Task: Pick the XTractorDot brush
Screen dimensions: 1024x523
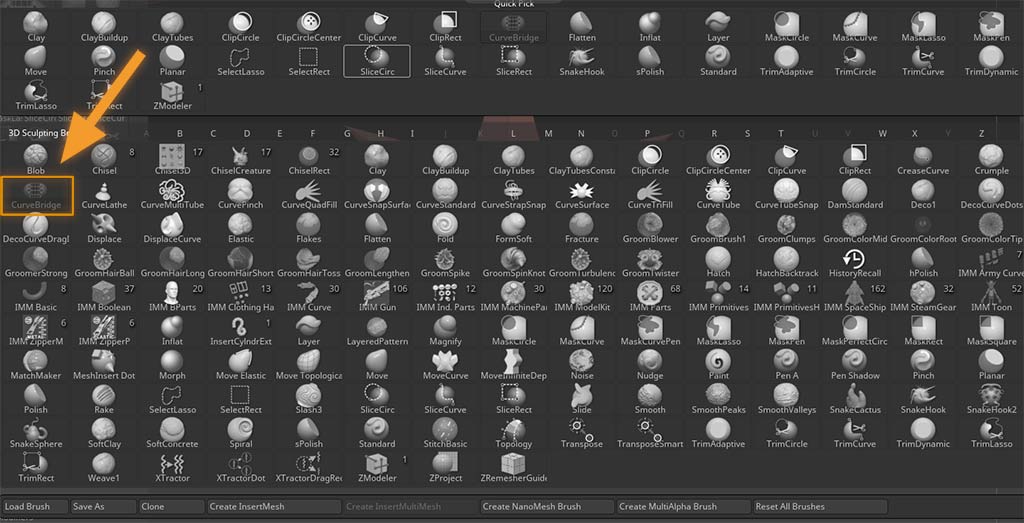Action: (x=240, y=466)
